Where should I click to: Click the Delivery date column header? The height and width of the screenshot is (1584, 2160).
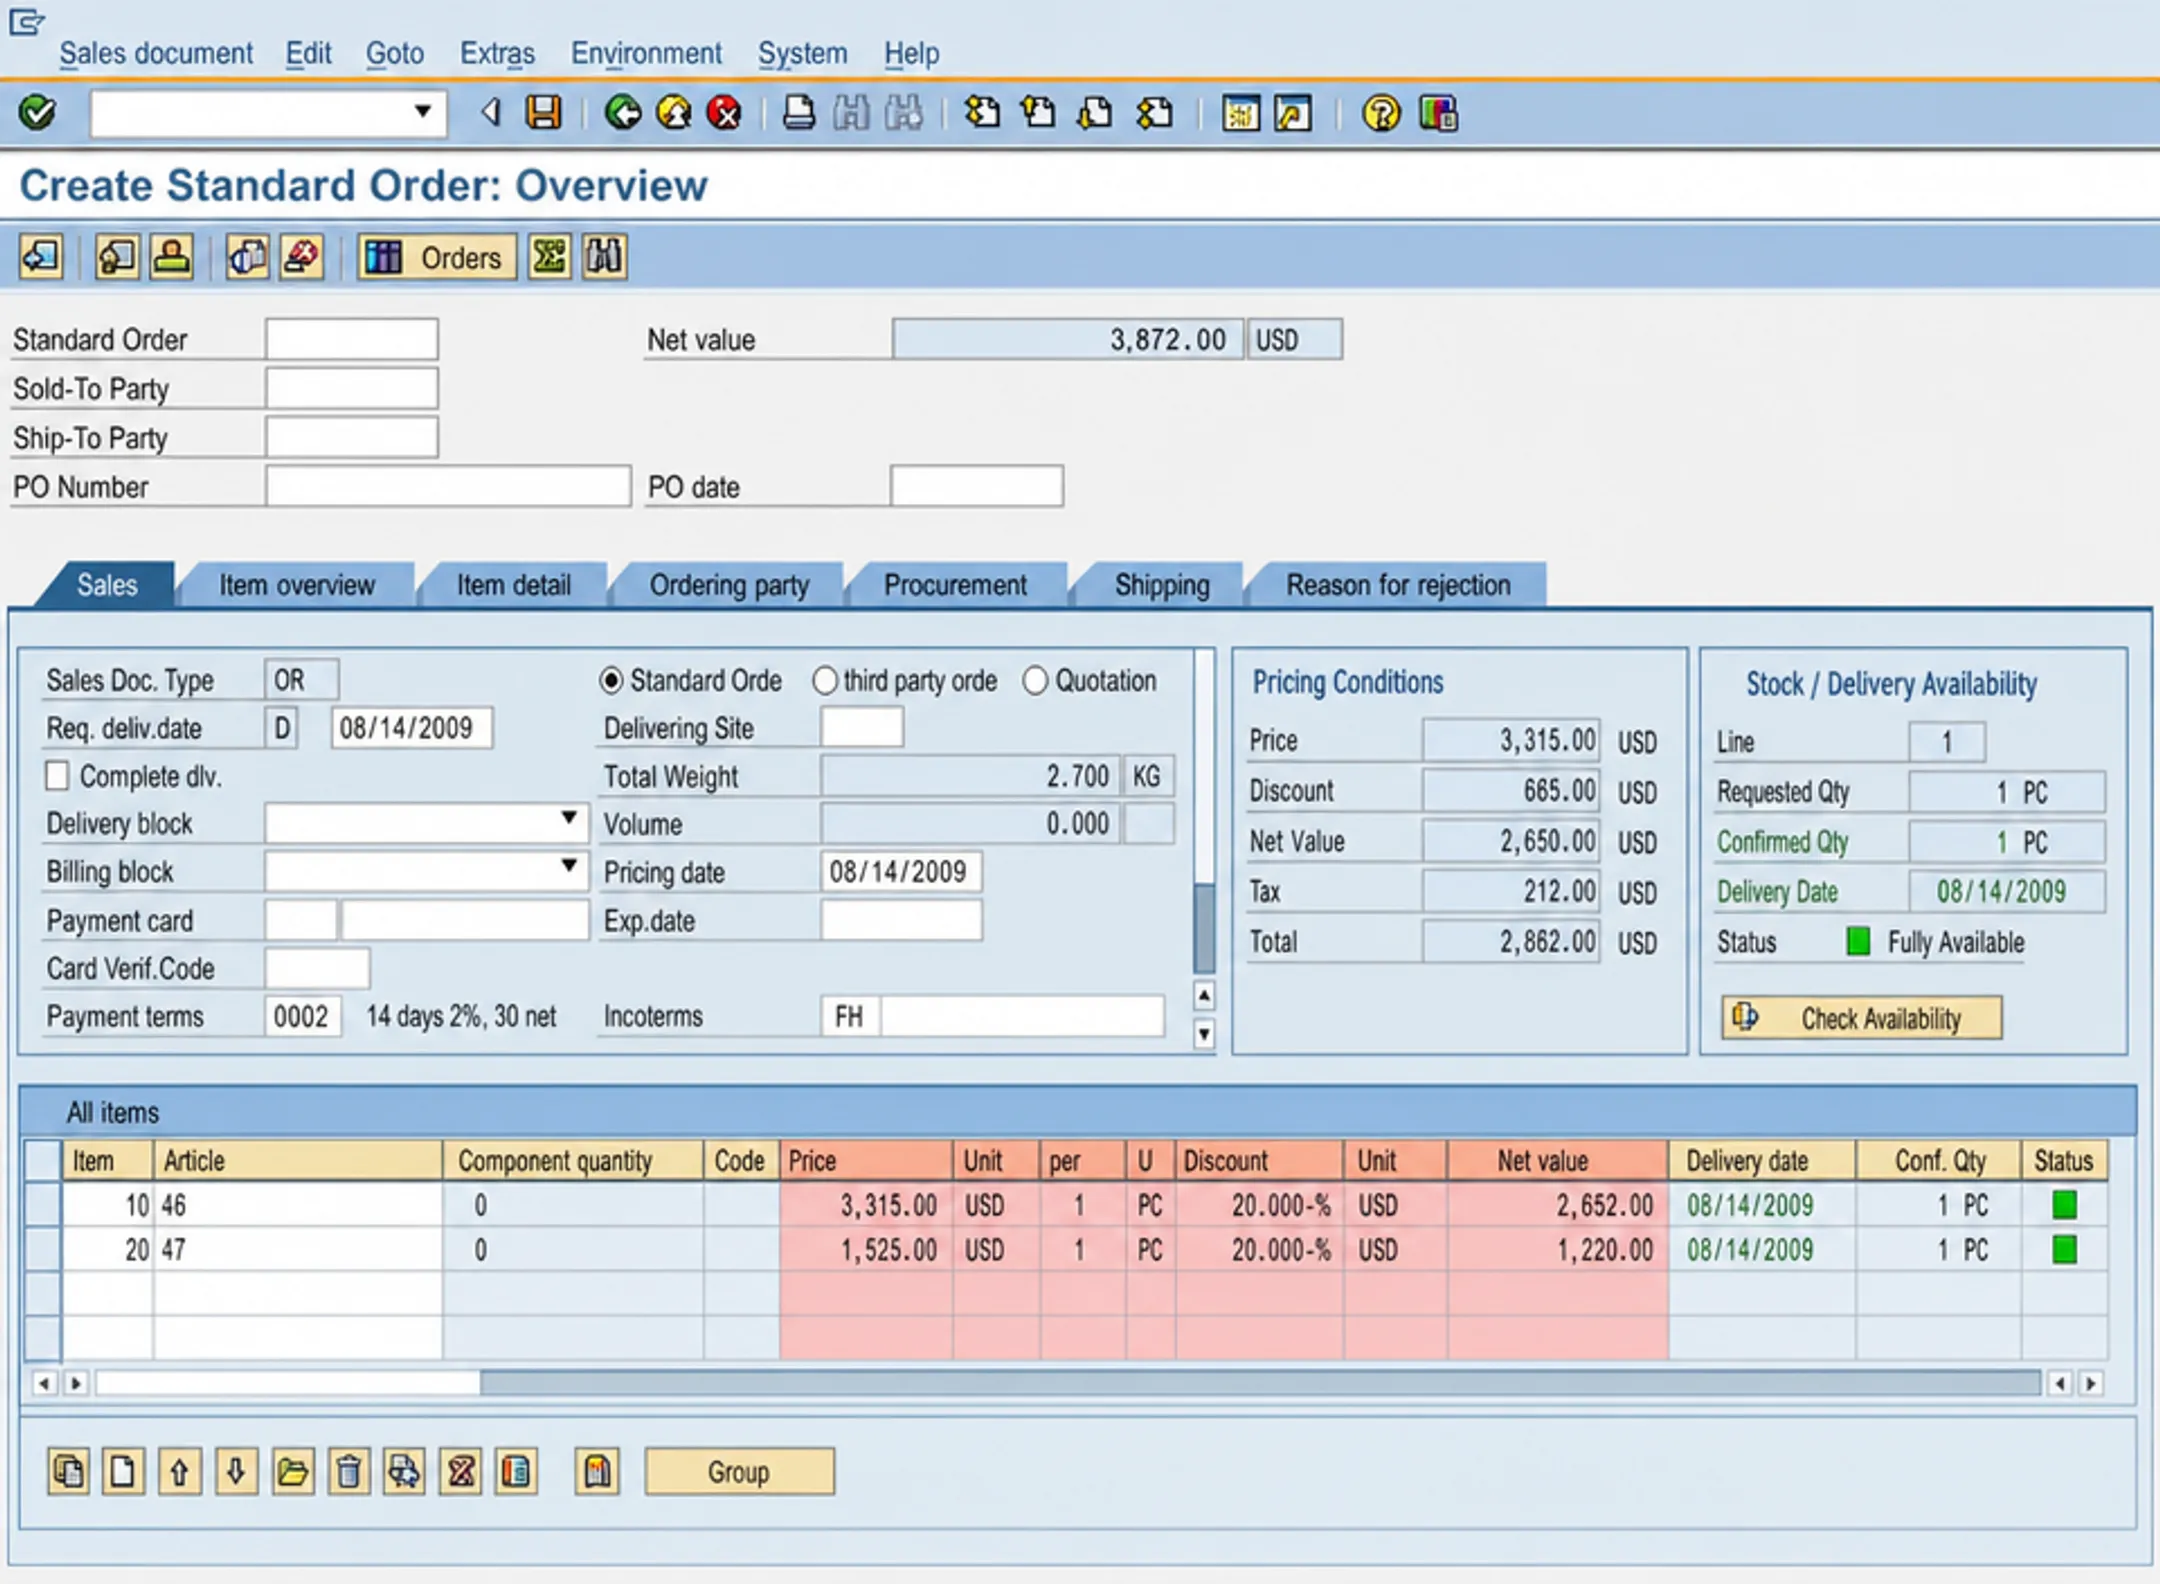click(x=1762, y=1160)
